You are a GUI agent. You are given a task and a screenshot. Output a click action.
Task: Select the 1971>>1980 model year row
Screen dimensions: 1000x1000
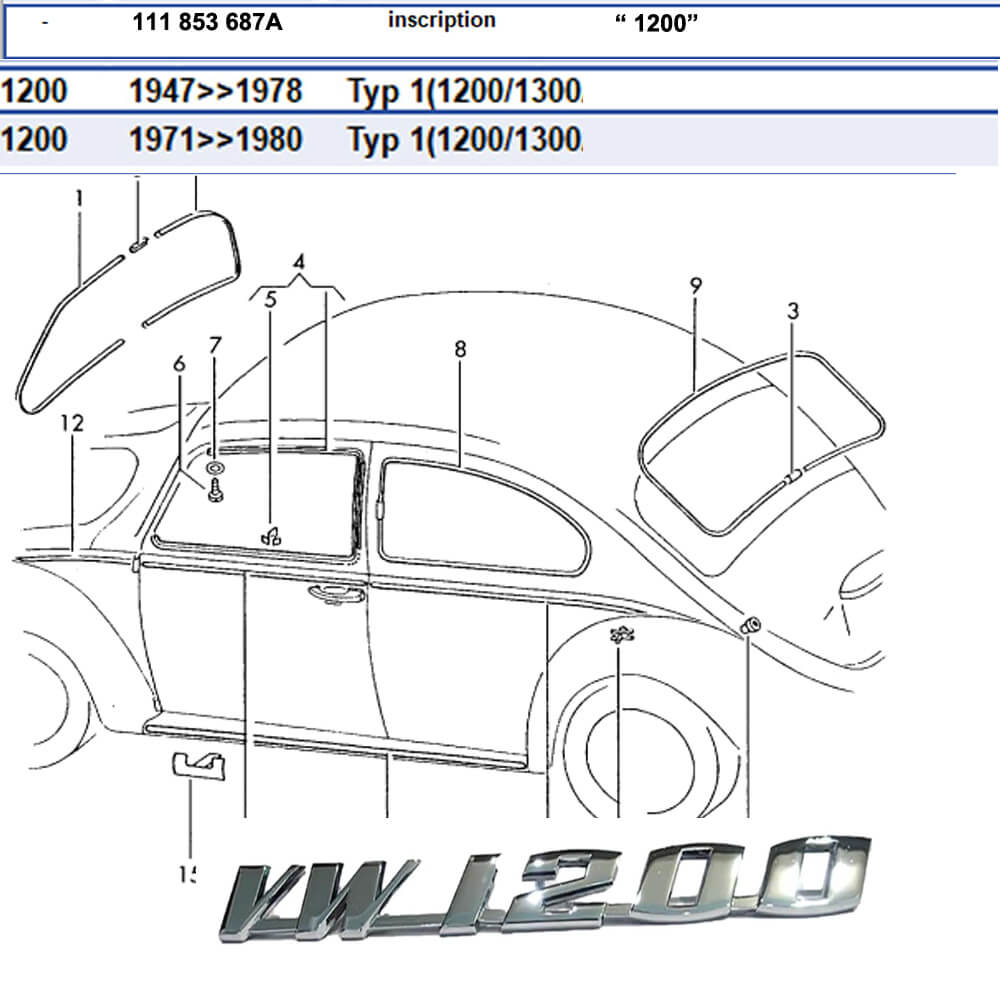(215, 138)
